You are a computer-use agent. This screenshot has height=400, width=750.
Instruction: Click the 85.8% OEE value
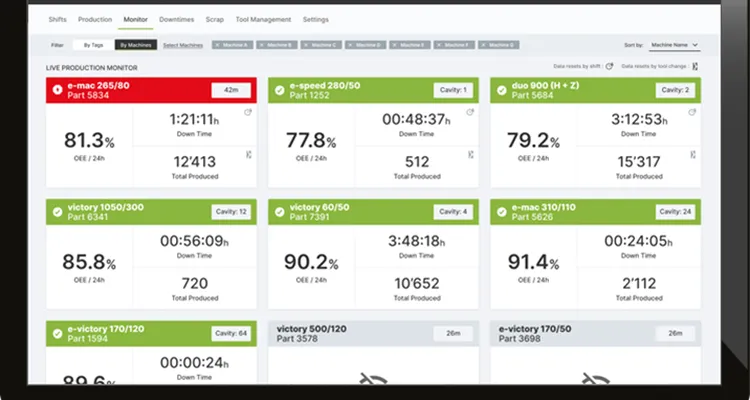pos(89,262)
